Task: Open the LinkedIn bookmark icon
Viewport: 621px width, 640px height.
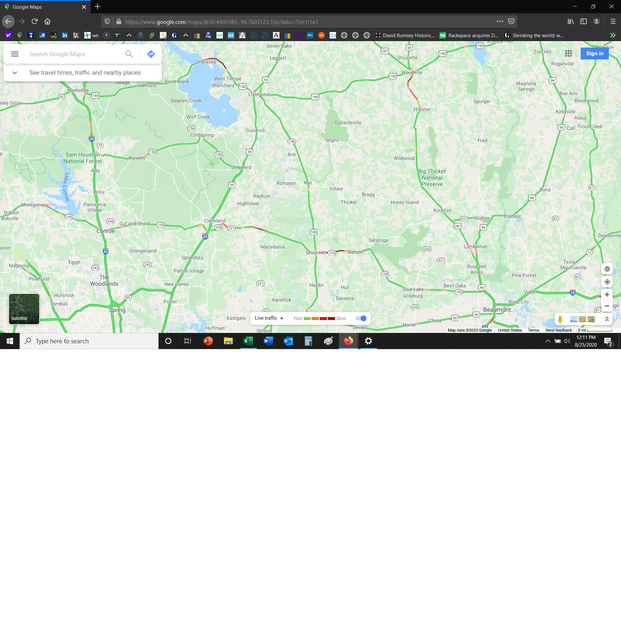Action: point(65,36)
